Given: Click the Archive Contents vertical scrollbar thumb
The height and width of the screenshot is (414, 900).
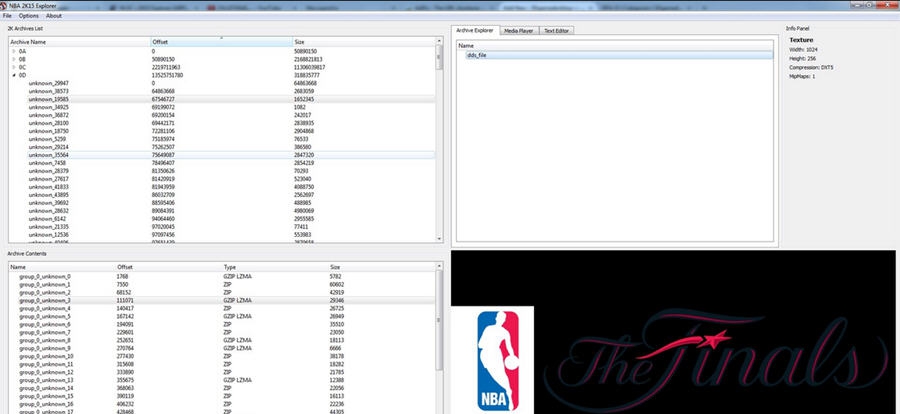Looking at the screenshot, I should coord(439,320).
